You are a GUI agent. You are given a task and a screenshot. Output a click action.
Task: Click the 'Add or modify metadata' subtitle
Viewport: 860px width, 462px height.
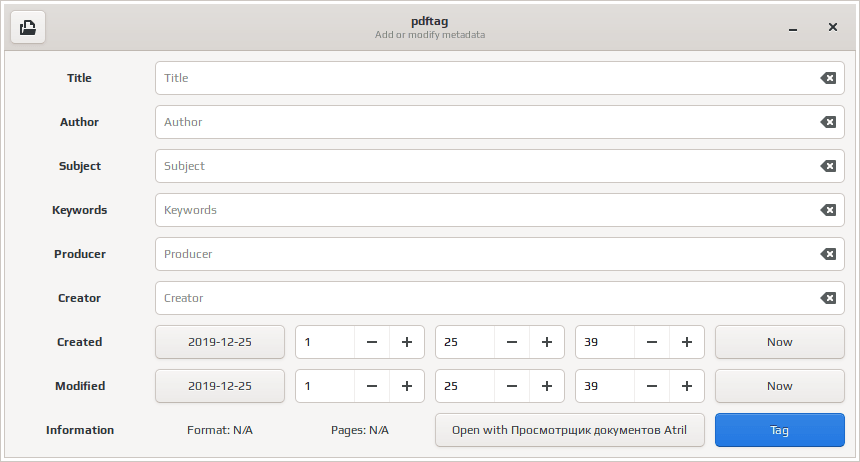430,35
